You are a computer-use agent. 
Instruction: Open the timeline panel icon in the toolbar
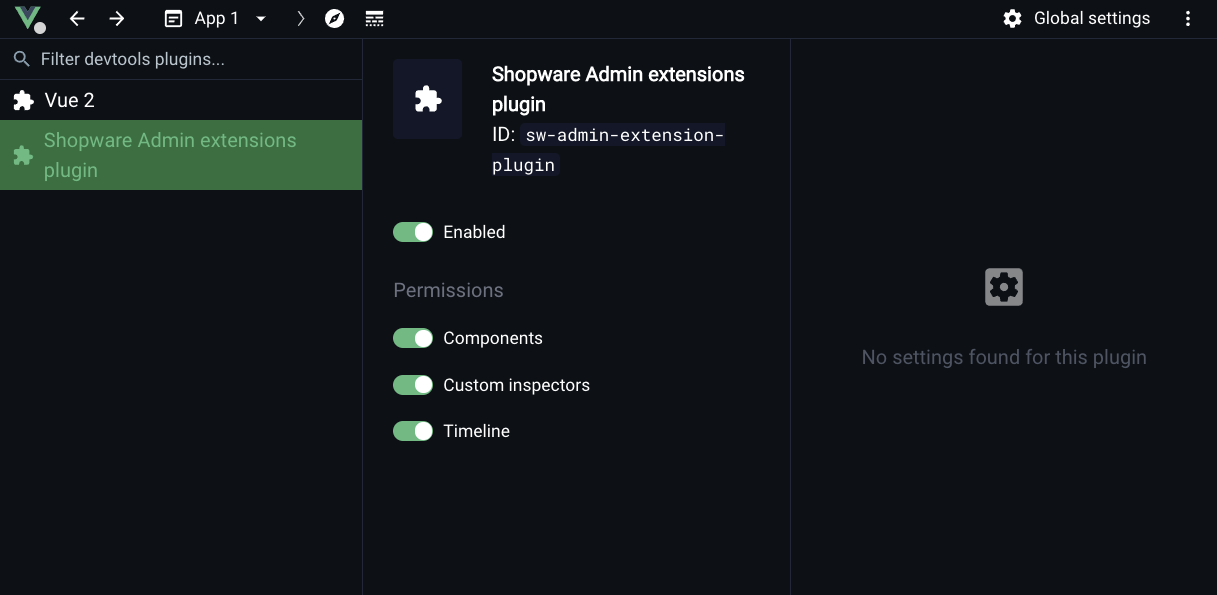click(x=373, y=18)
